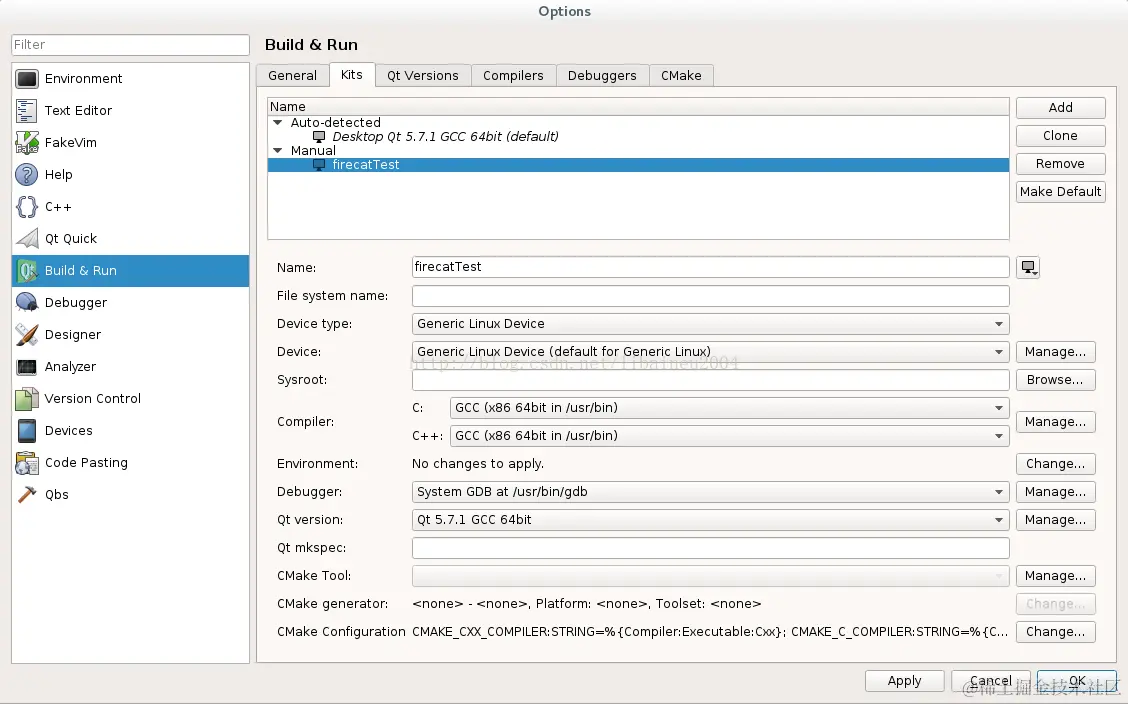
Task: Click the Cancel button
Action: (991, 681)
